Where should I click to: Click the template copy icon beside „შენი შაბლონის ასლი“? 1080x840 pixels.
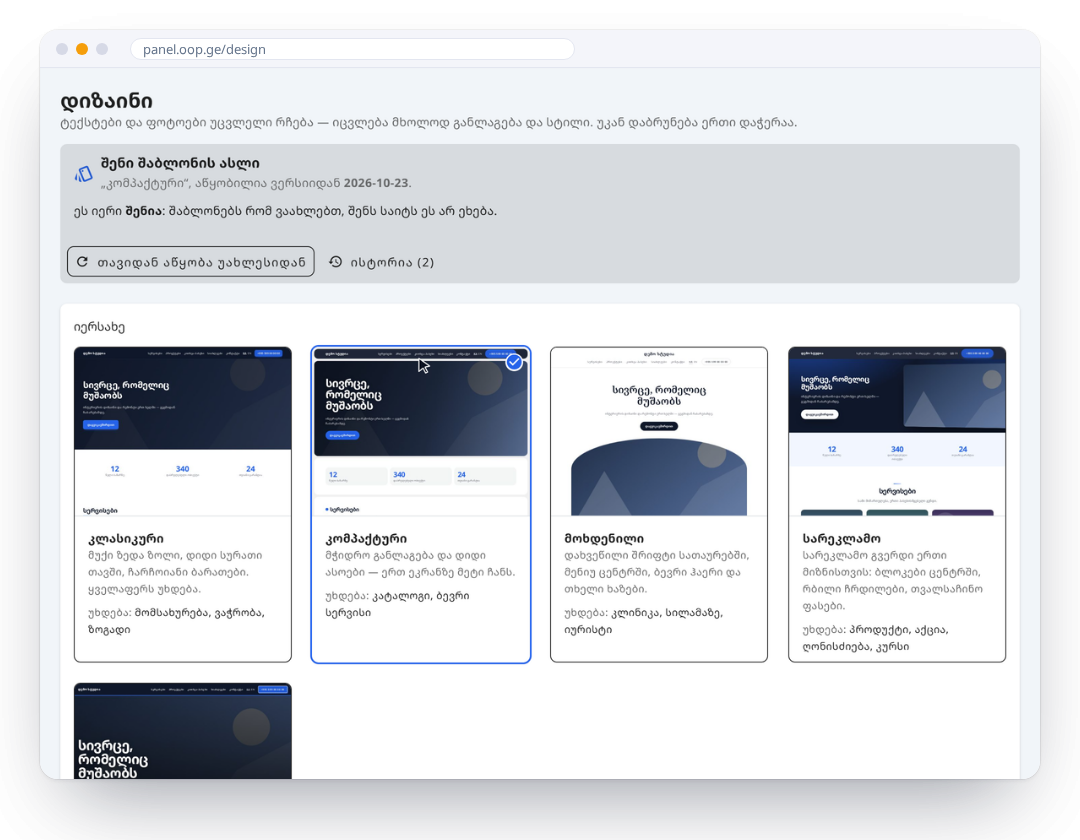click(83, 174)
